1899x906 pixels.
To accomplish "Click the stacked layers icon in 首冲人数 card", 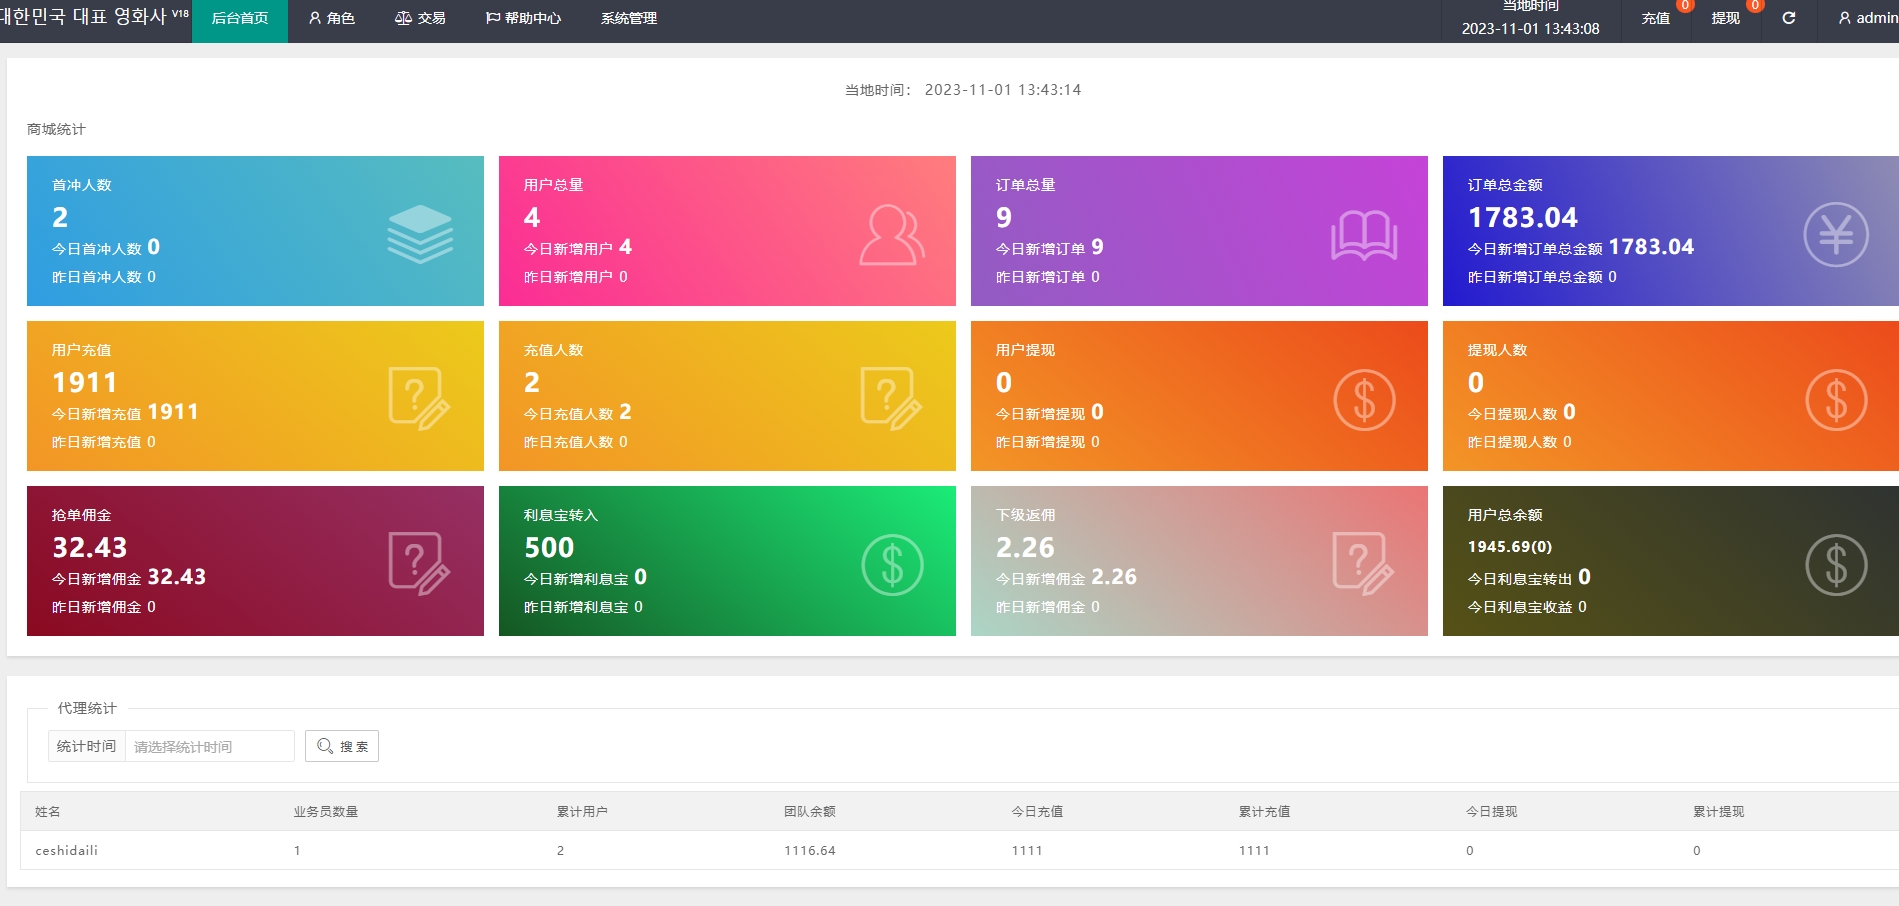I will click(x=420, y=234).
